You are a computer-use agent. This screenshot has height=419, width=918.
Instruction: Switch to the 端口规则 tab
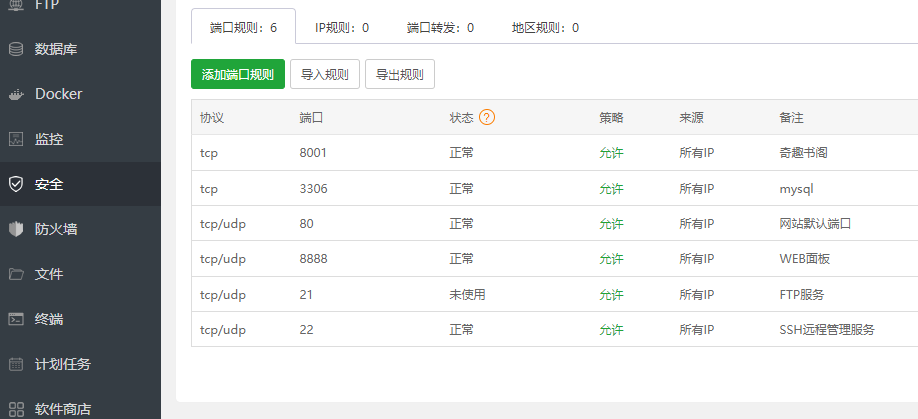[243, 27]
